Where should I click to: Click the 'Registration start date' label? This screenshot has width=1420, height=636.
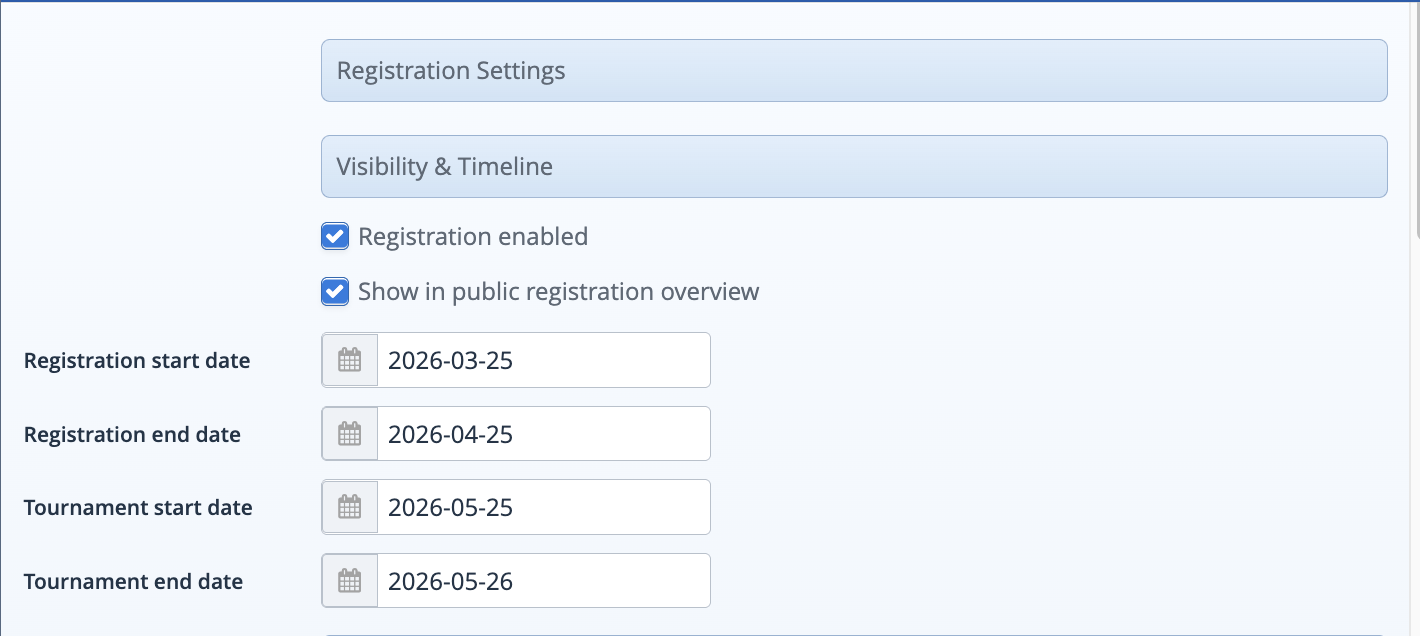137,360
